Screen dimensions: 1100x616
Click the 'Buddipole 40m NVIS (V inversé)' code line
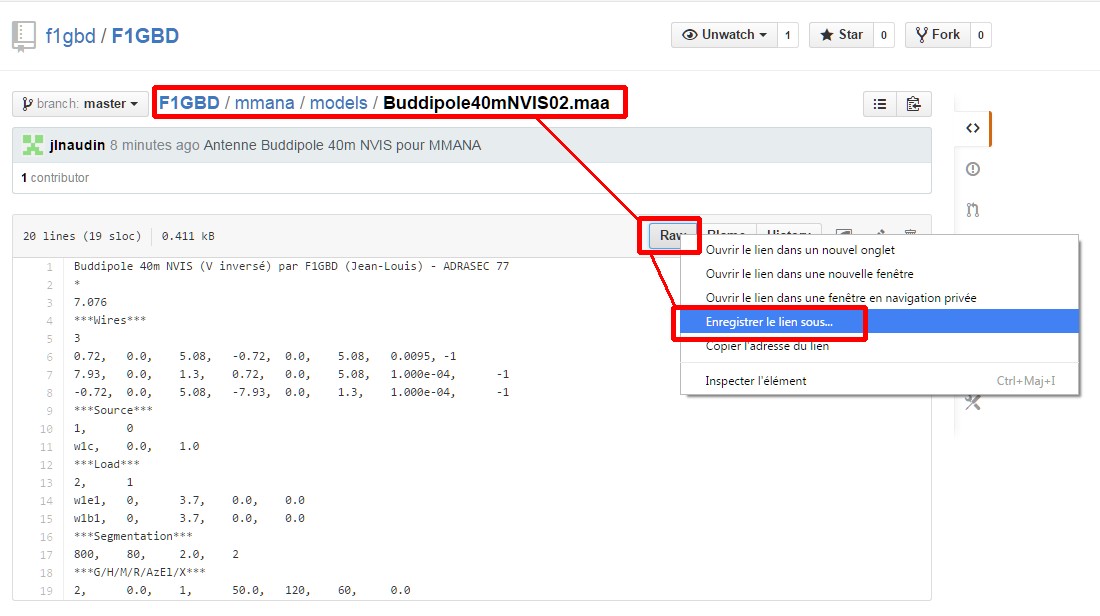click(291, 267)
